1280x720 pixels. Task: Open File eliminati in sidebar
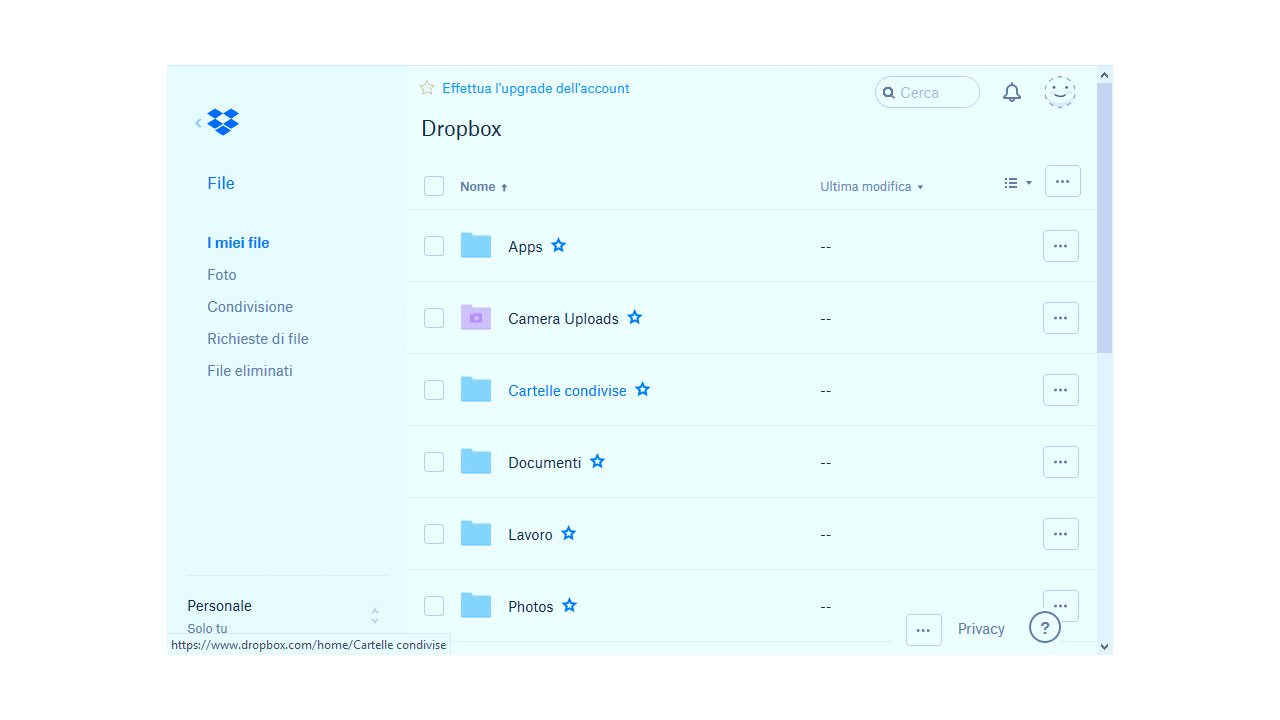250,371
